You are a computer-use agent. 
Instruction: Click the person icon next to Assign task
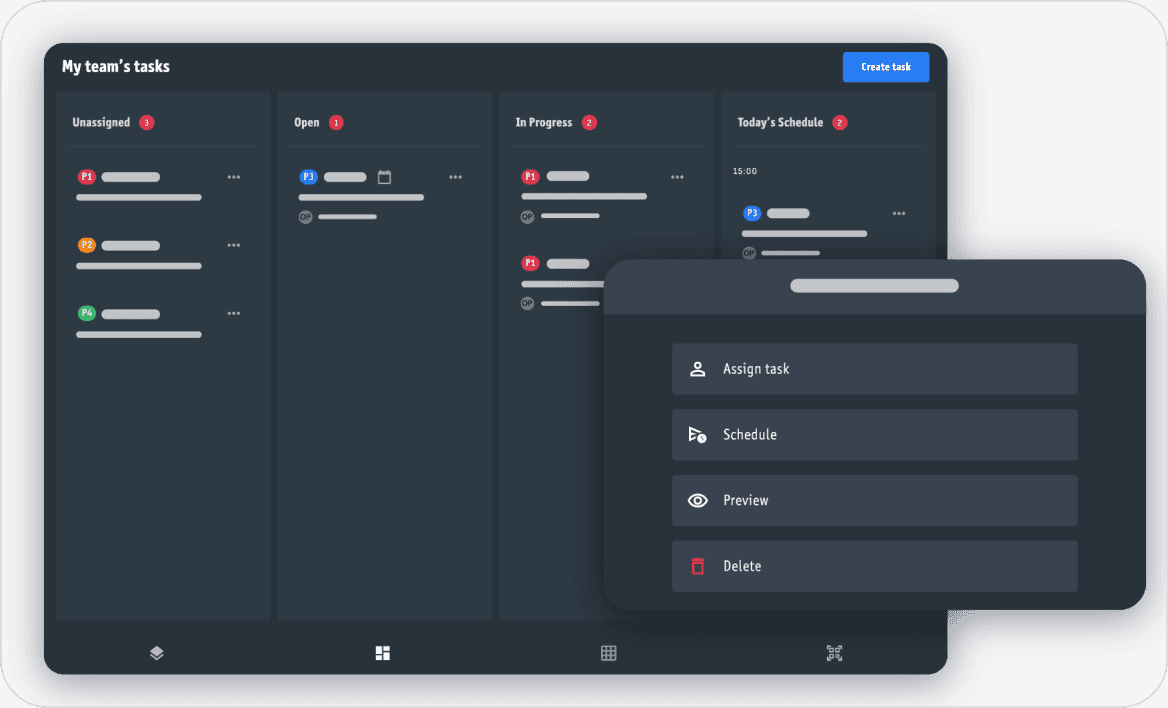tap(697, 368)
